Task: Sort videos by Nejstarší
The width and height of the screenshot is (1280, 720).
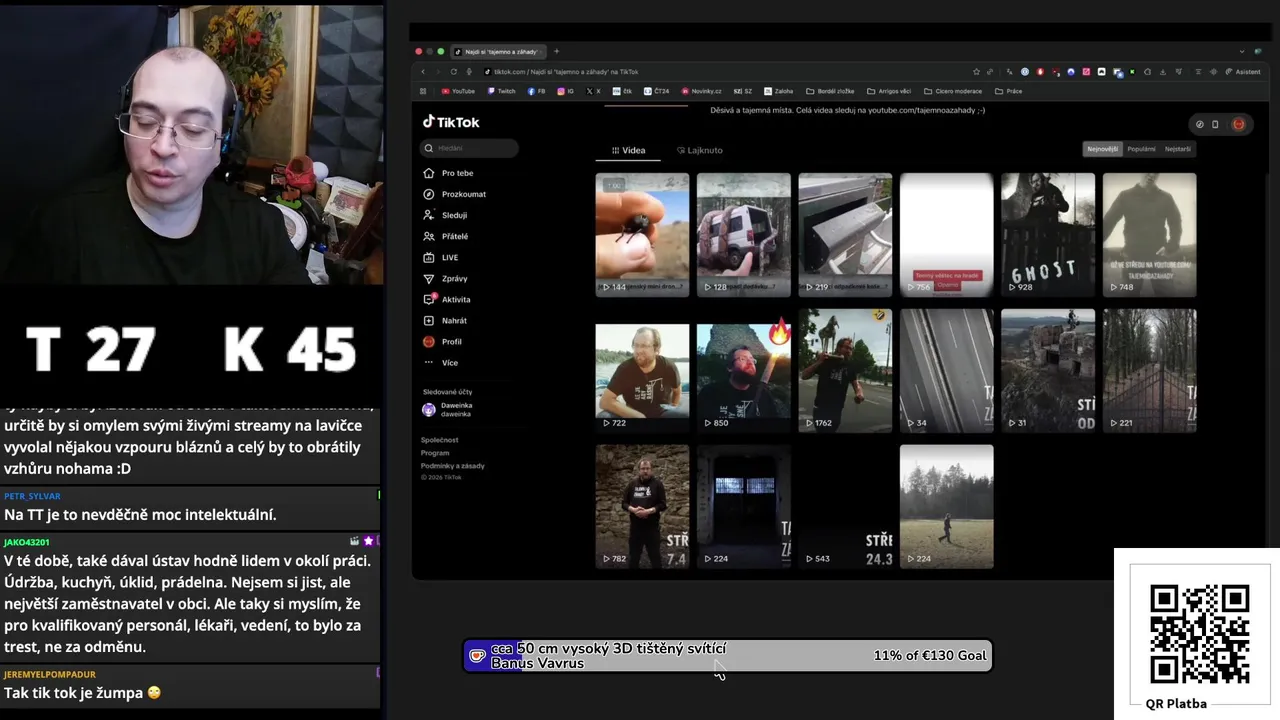Action: point(1178,149)
